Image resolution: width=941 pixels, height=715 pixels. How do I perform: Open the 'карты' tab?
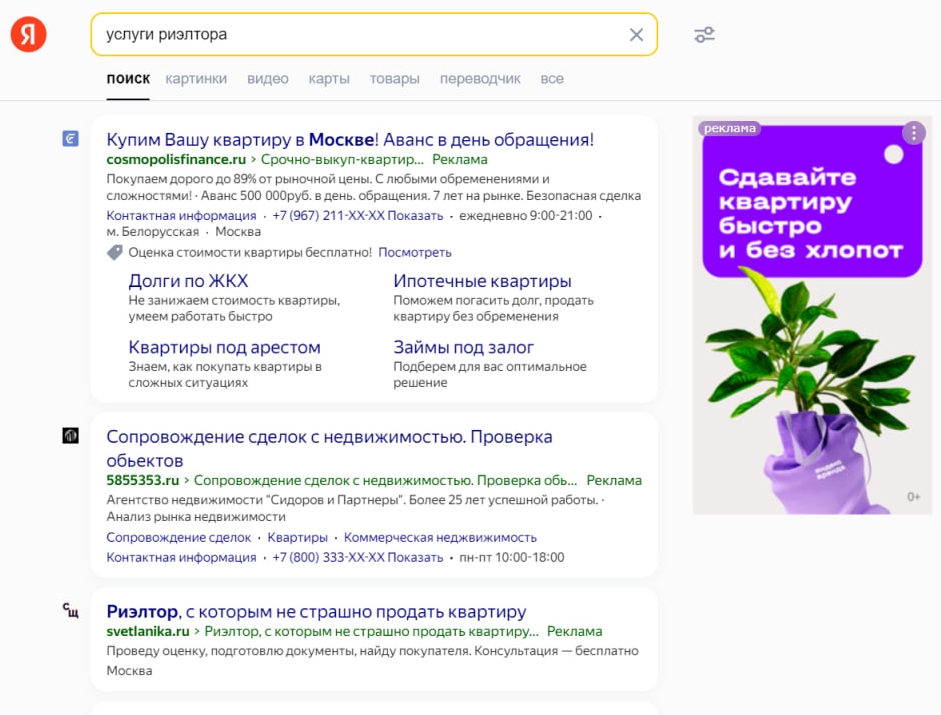click(329, 79)
